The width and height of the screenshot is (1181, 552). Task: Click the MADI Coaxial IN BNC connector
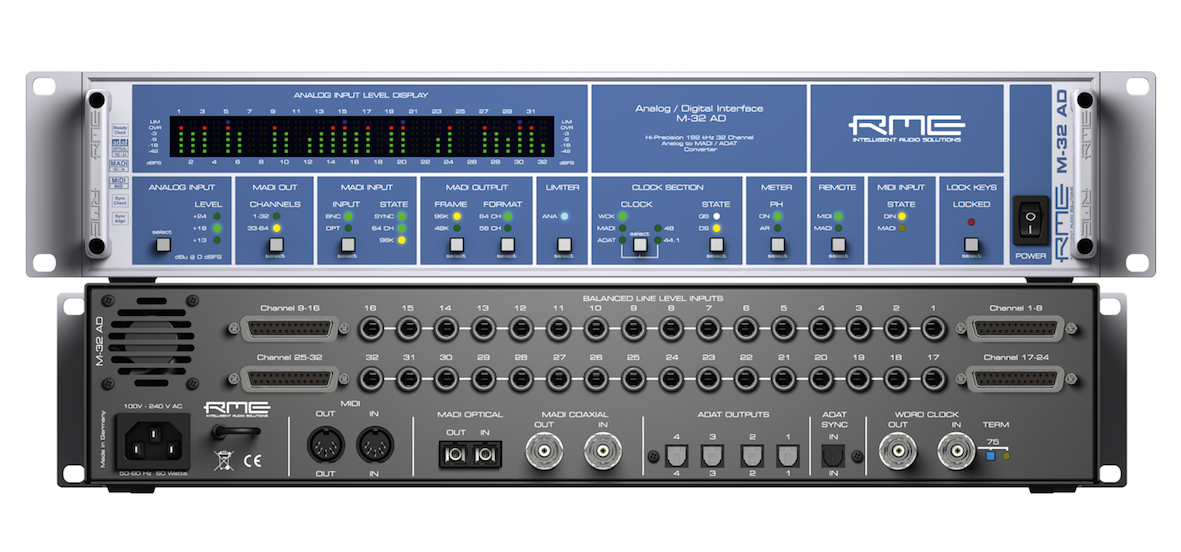(603, 452)
